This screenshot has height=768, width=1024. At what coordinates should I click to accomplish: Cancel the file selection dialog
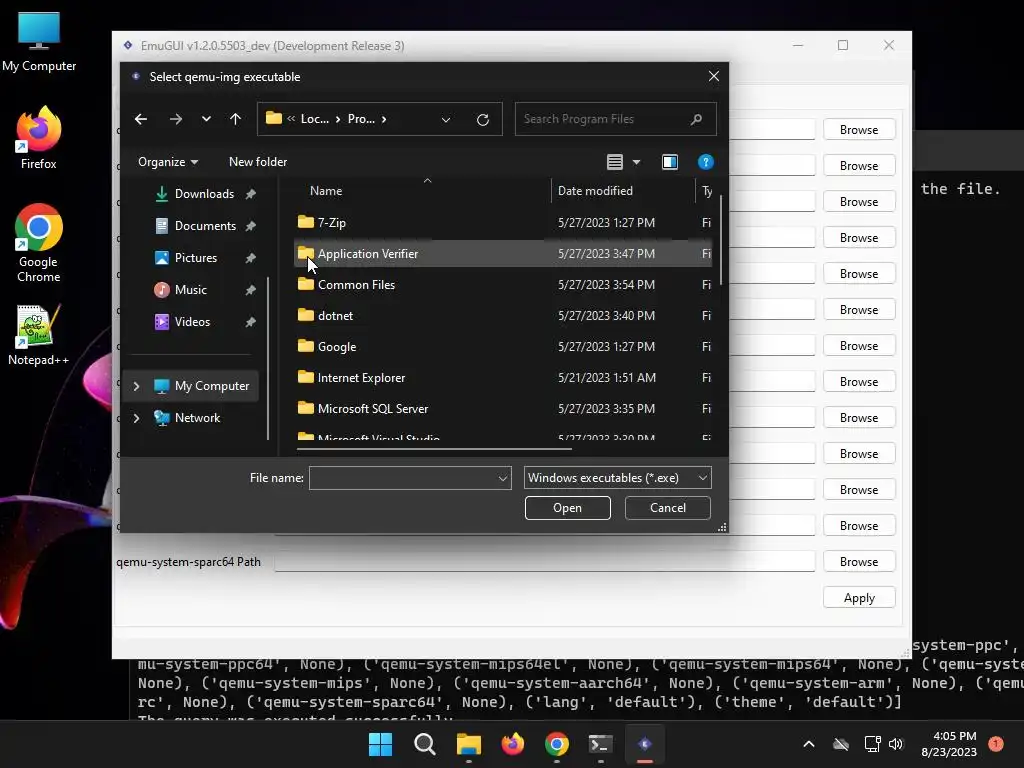(667, 508)
